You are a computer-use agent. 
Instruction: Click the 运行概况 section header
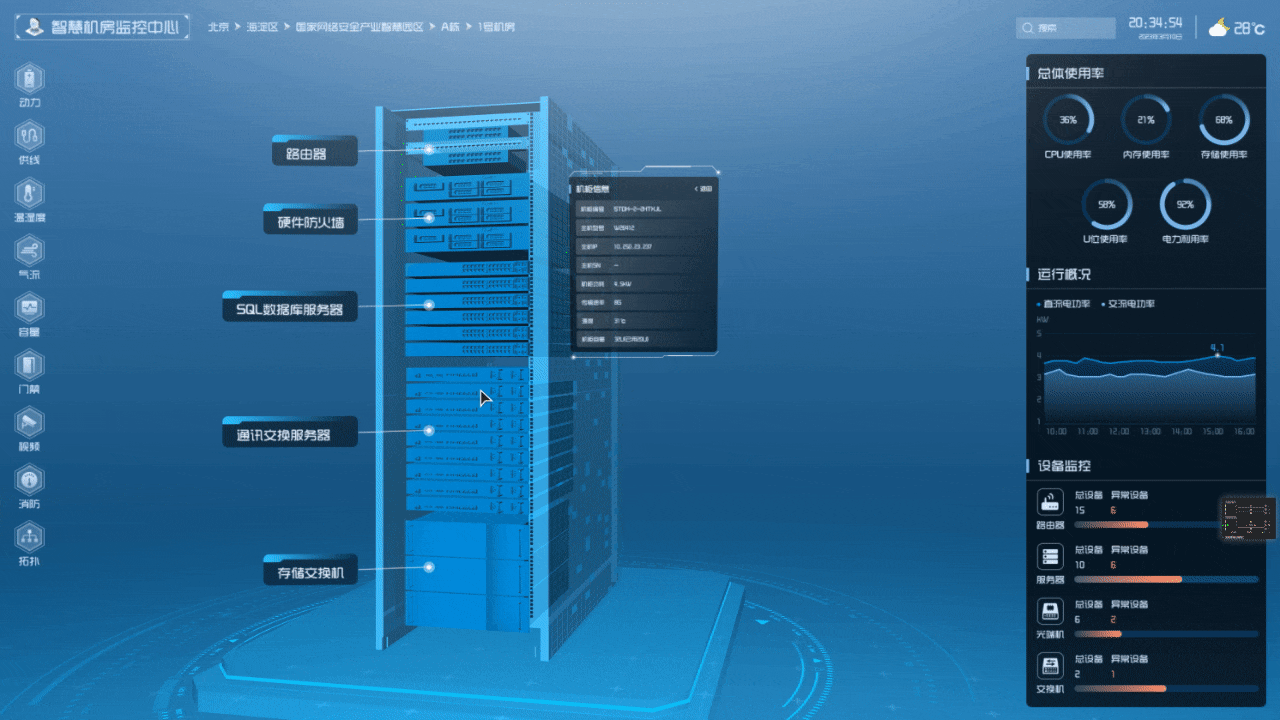tap(1064, 274)
